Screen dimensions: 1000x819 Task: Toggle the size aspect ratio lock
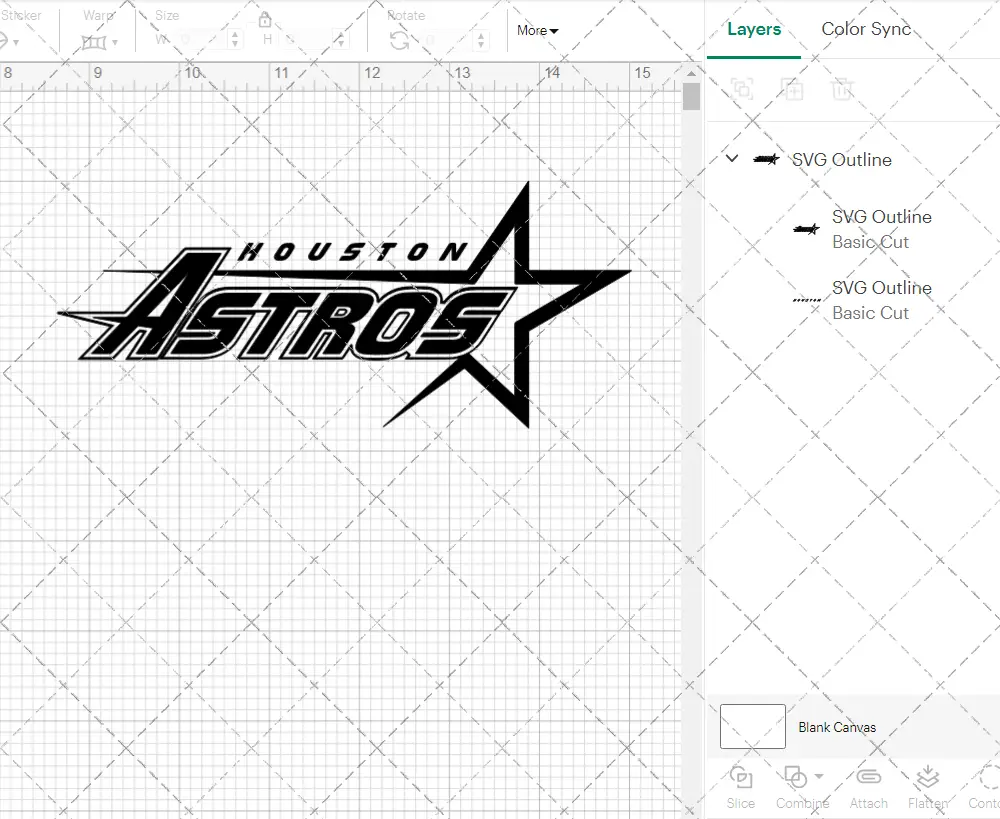(x=263, y=19)
